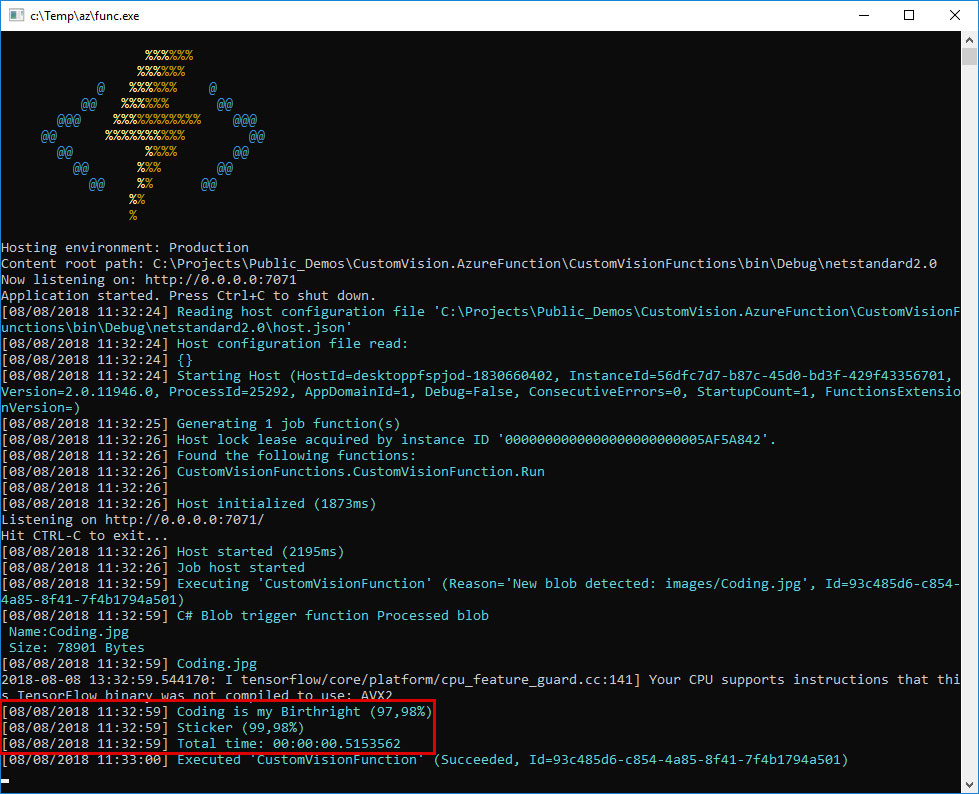Click the scrollbar up arrow
Image resolution: width=979 pixels, height=794 pixels.
(969, 40)
